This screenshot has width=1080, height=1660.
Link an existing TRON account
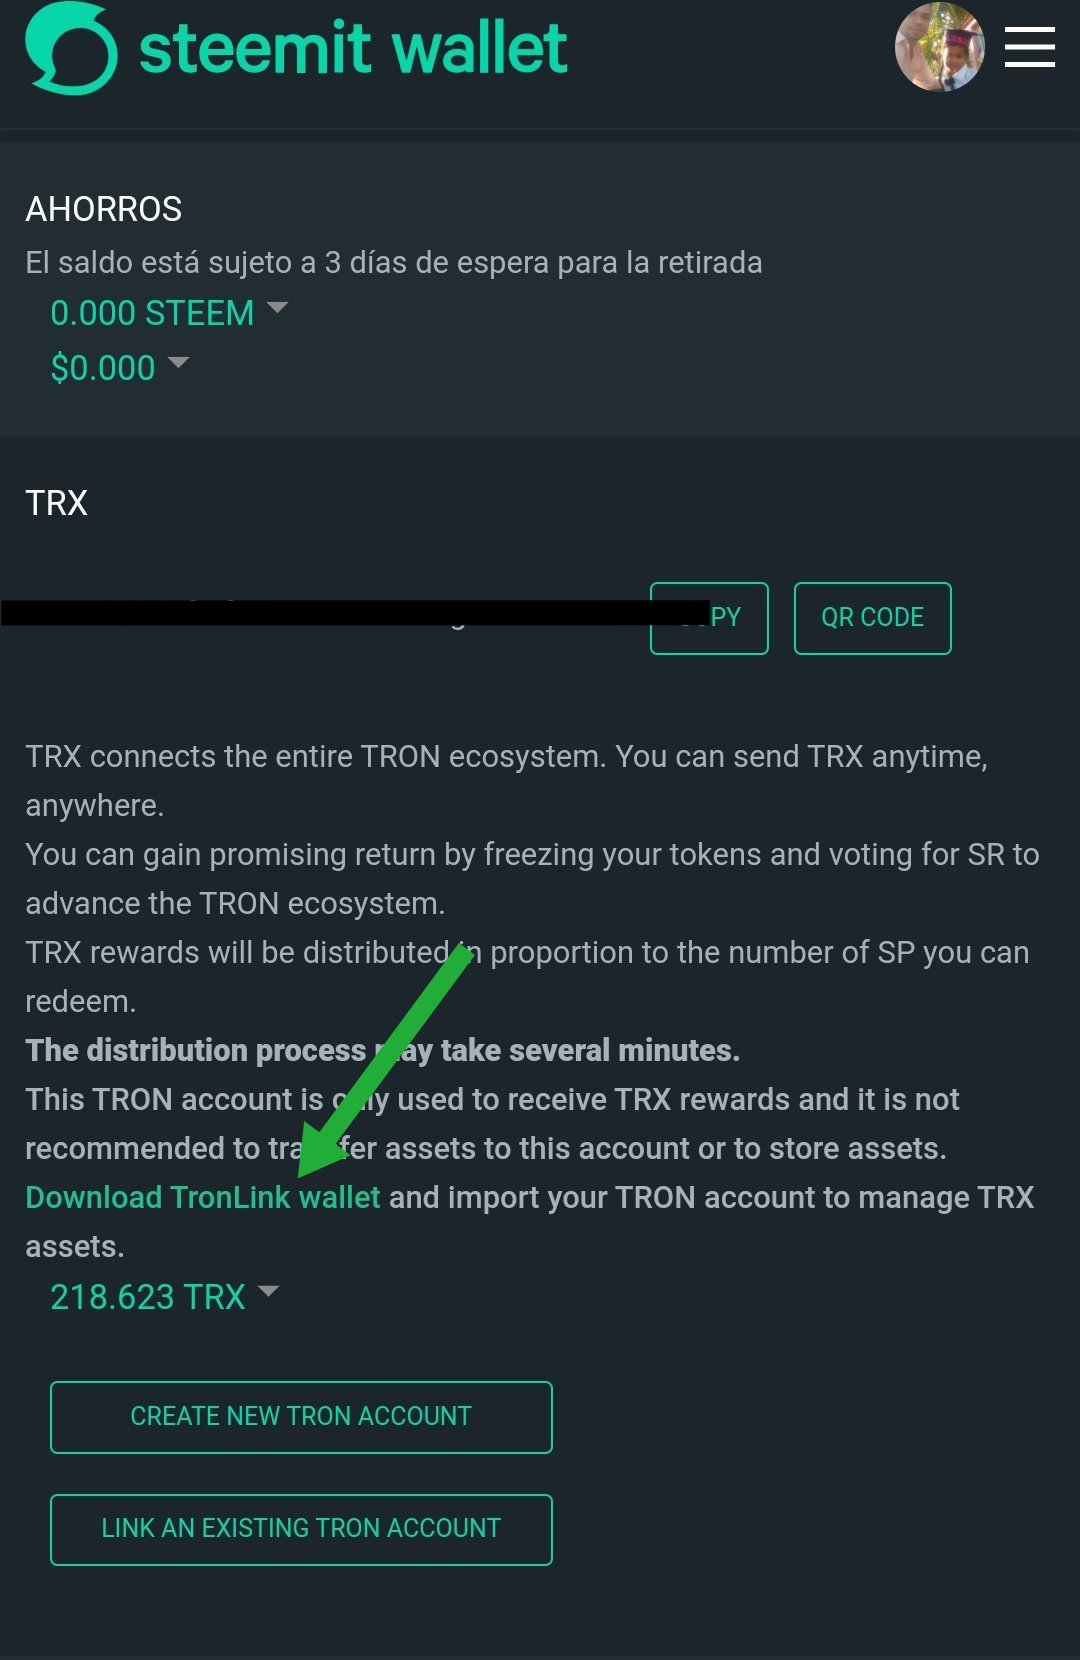300,1529
